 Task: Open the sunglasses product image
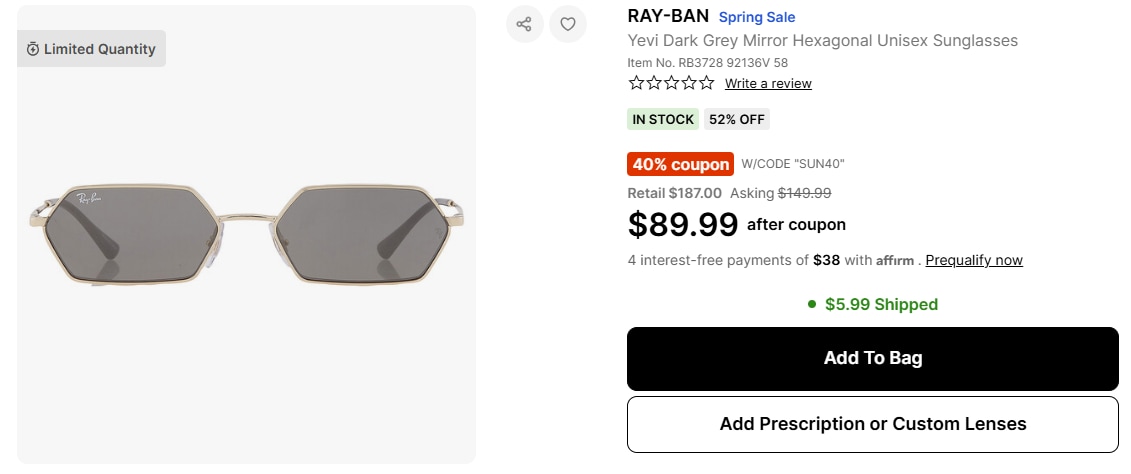(x=246, y=235)
